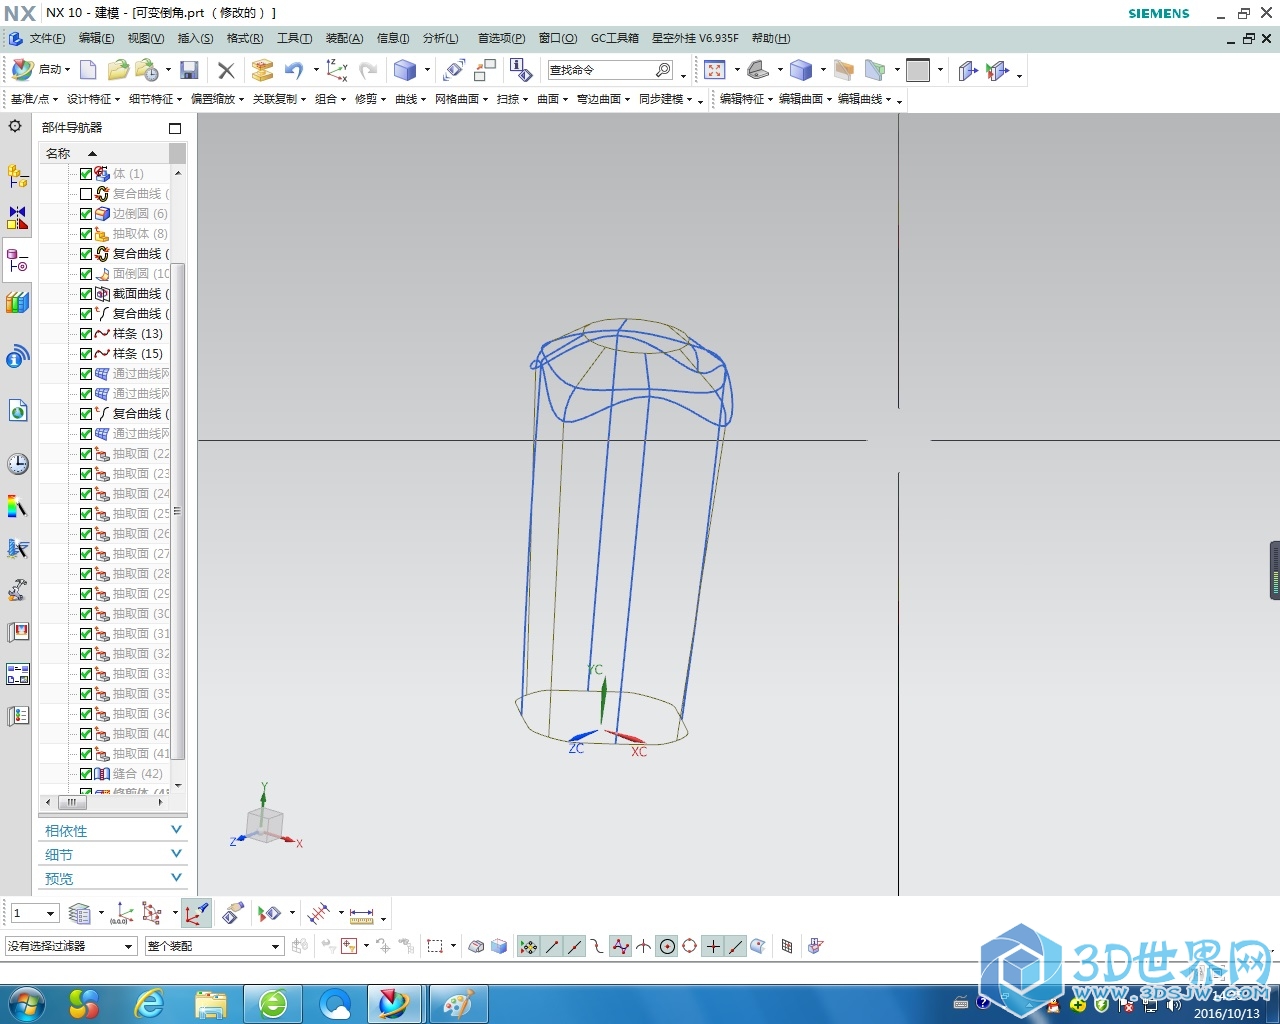Open the Internet Explorer sidebar icon
Viewport: 1280px width, 1024px height.
tap(17, 357)
